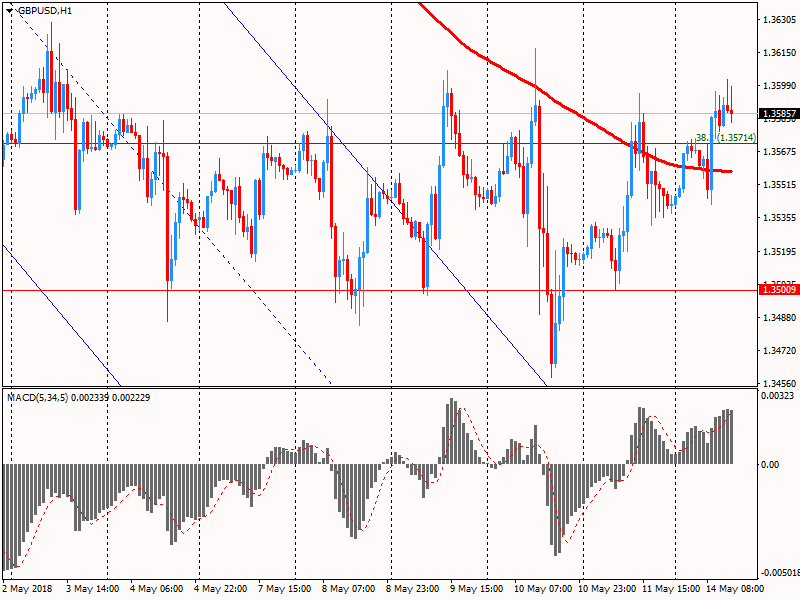Click the GBPUSD,H1 chart title
The height and width of the screenshot is (600, 800).
point(44,10)
